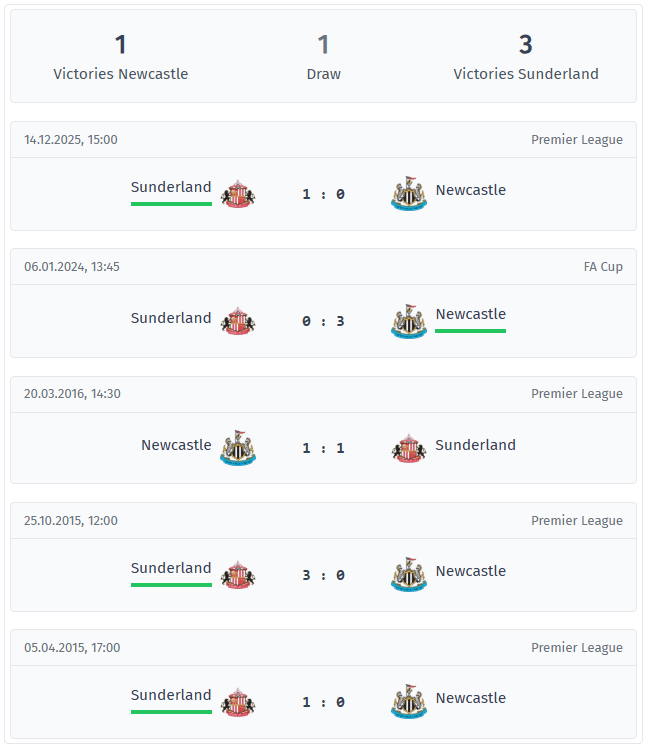The image size is (647, 751).
Task: Click Sunderland crest in 20.03.2016 match
Action: coord(408,447)
